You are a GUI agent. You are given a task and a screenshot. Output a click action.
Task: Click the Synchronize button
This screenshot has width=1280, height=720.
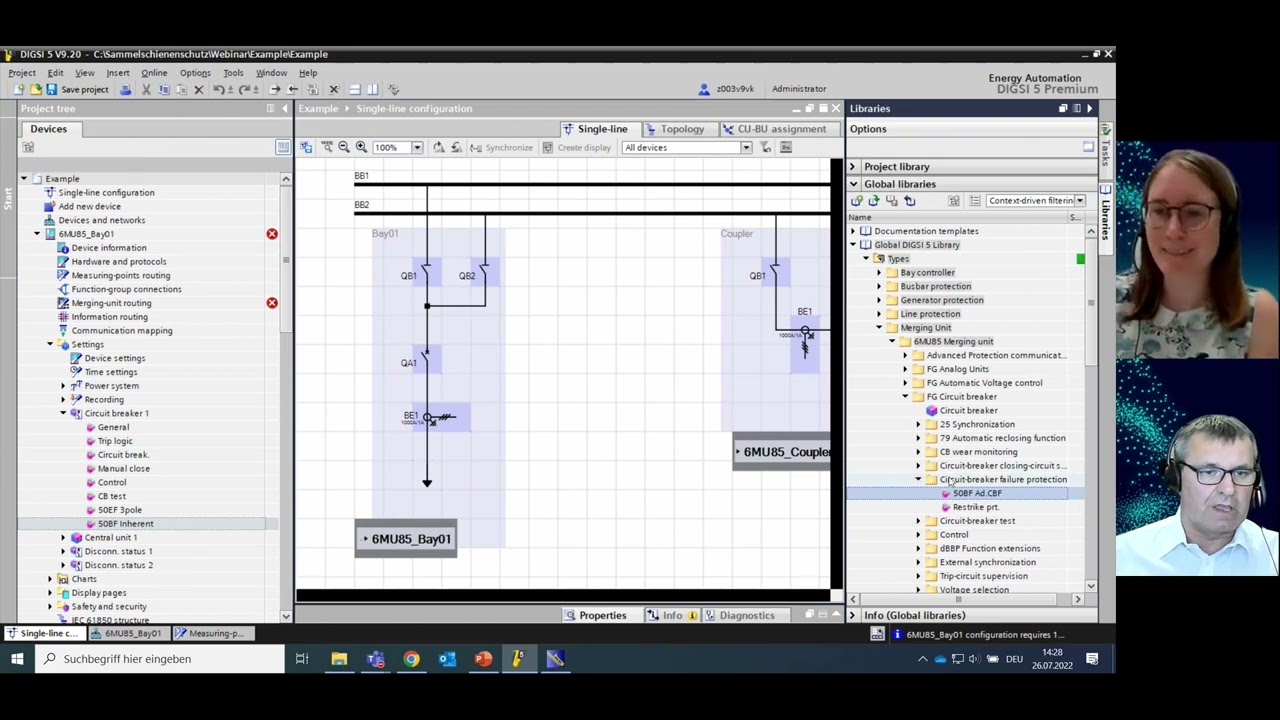pyautogui.click(x=501, y=148)
